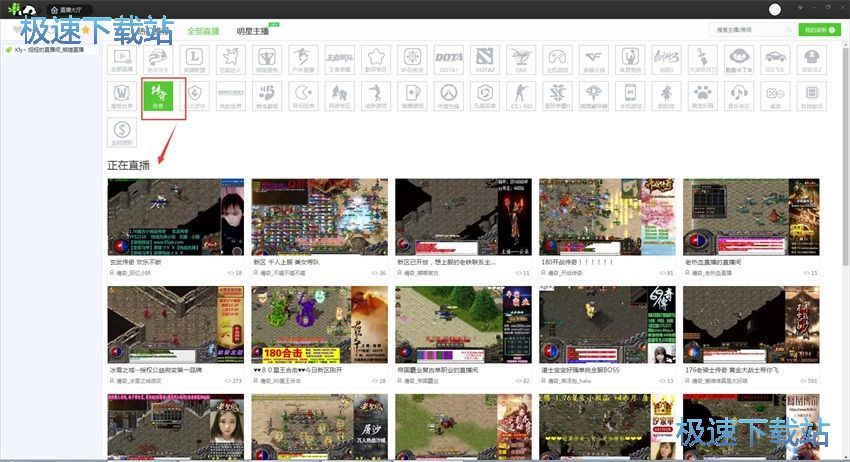Select the playing cards category icon
Viewport: 850px width, 462px height.
(x=413, y=96)
